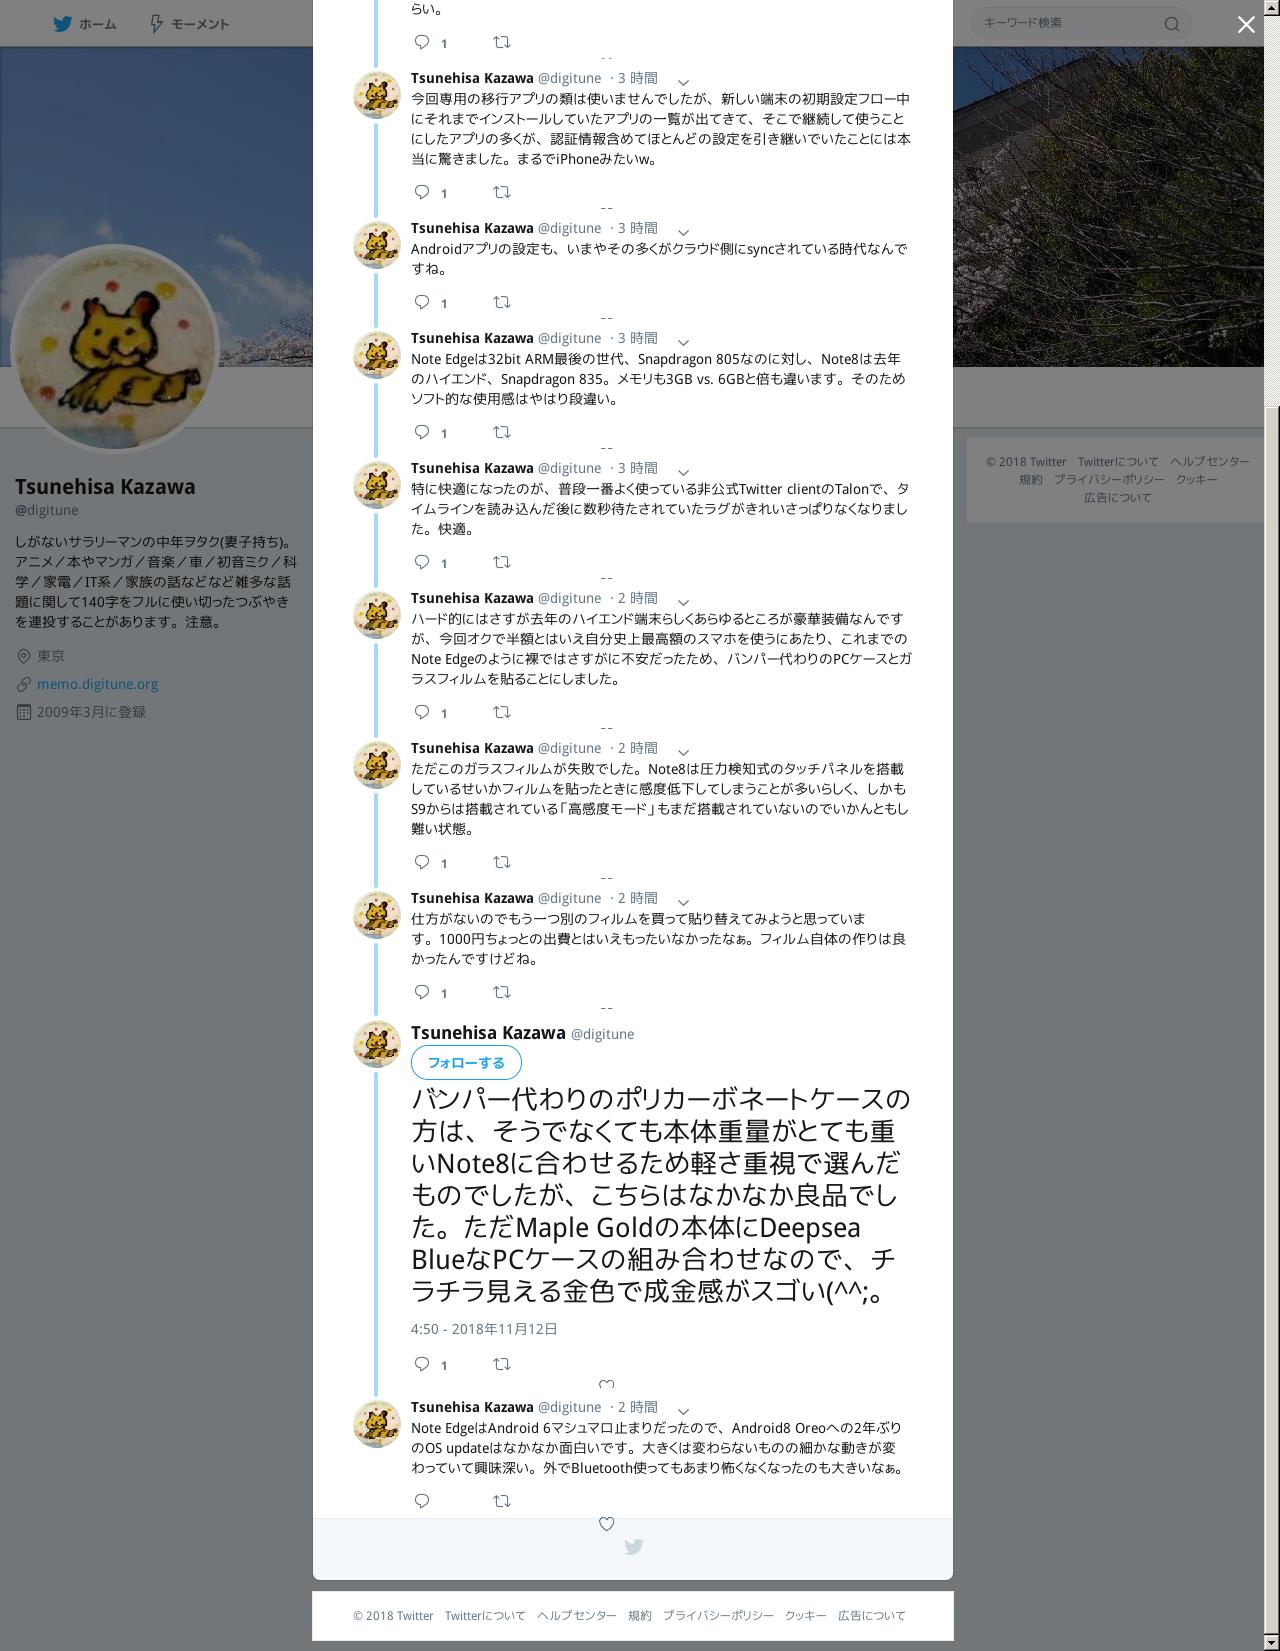Click the reply icon on the main tweet dated 4:50

point(422,1364)
